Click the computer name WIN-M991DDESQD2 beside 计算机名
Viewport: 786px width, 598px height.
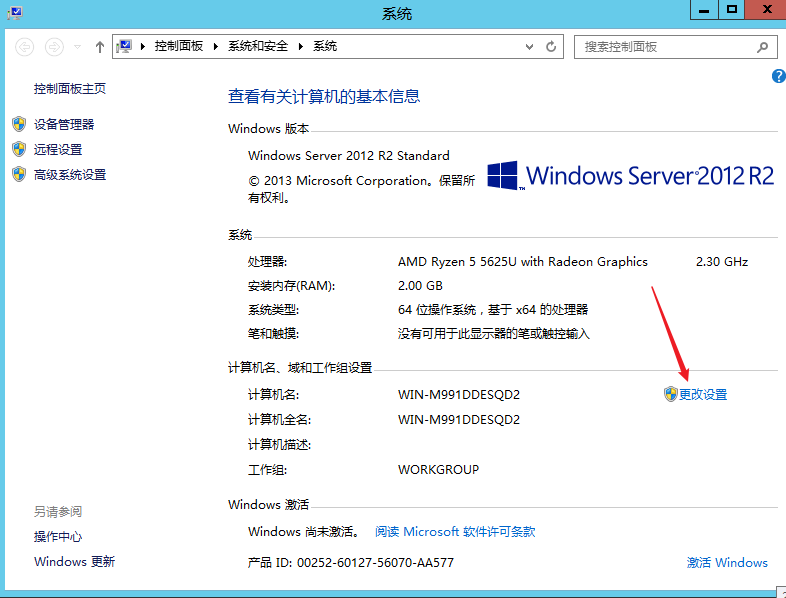459,394
